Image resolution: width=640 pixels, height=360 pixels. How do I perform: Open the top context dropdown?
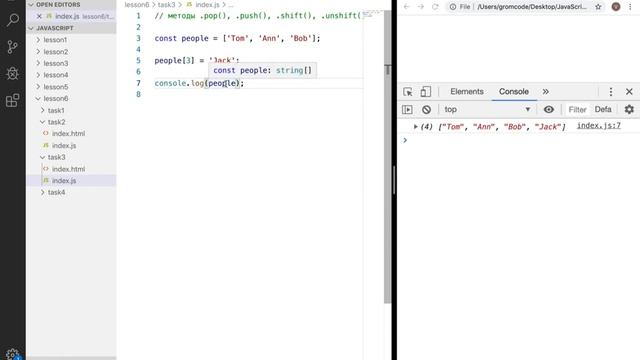(x=487, y=109)
